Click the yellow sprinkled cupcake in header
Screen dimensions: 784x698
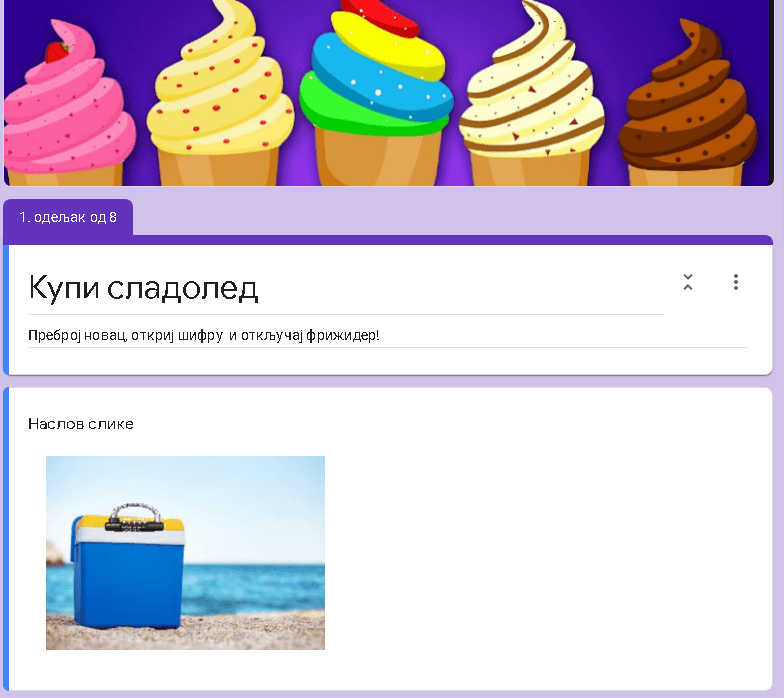(x=222, y=100)
